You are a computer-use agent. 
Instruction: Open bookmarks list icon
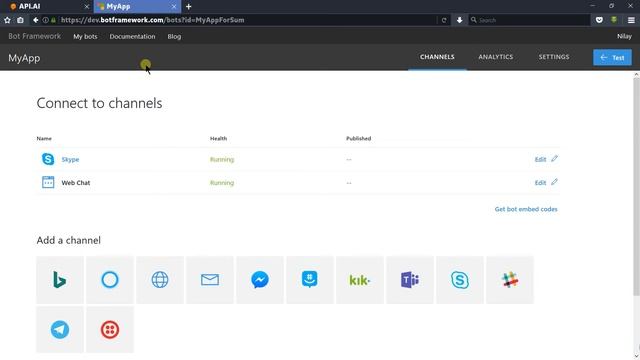click(x=20, y=20)
